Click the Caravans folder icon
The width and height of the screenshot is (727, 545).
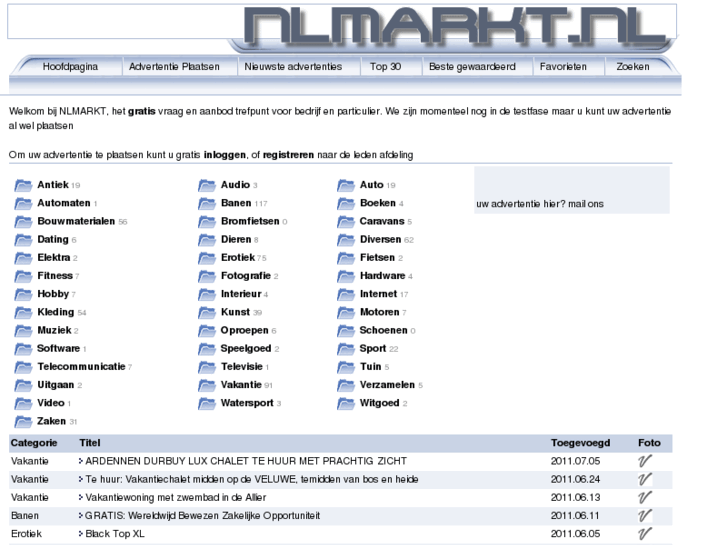[346, 221]
